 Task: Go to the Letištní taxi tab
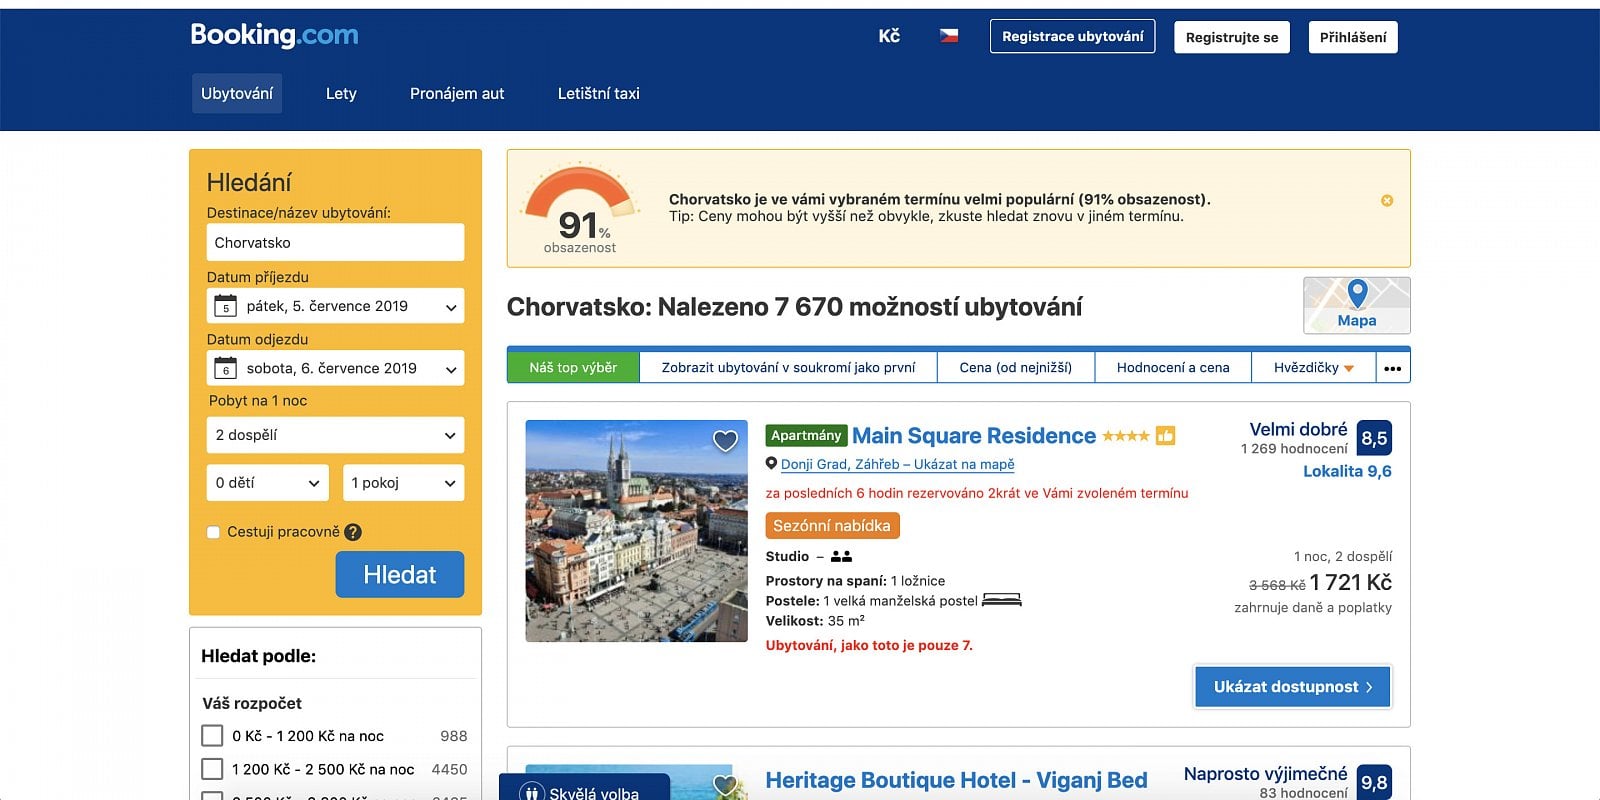[599, 93]
